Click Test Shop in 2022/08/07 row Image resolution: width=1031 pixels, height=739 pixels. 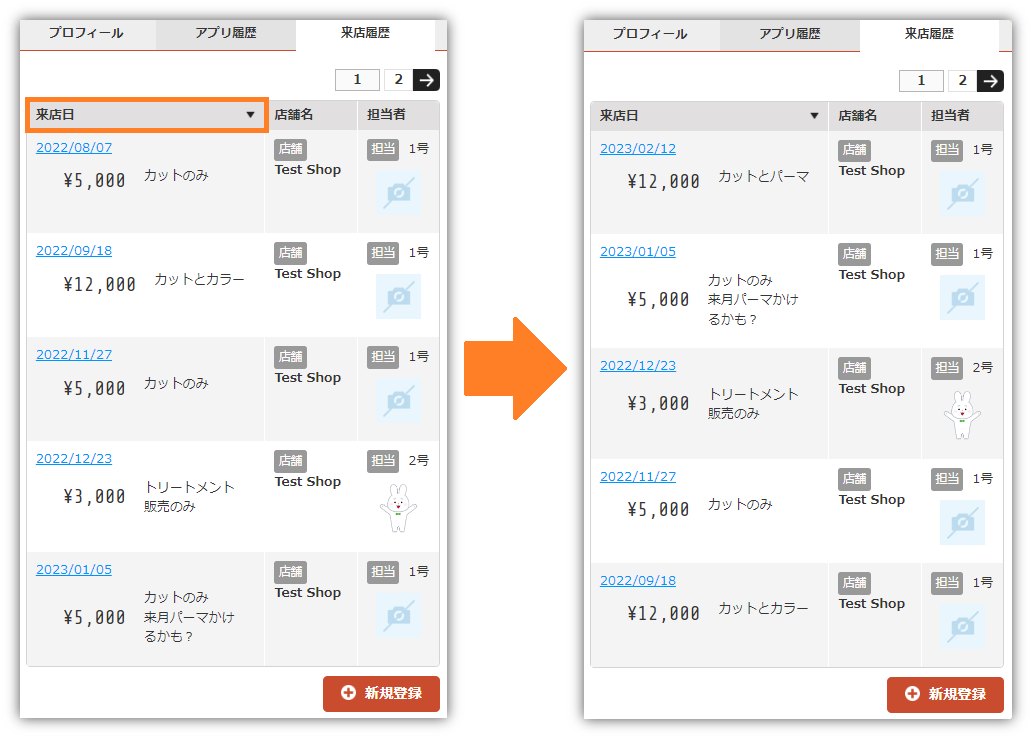click(308, 170)
